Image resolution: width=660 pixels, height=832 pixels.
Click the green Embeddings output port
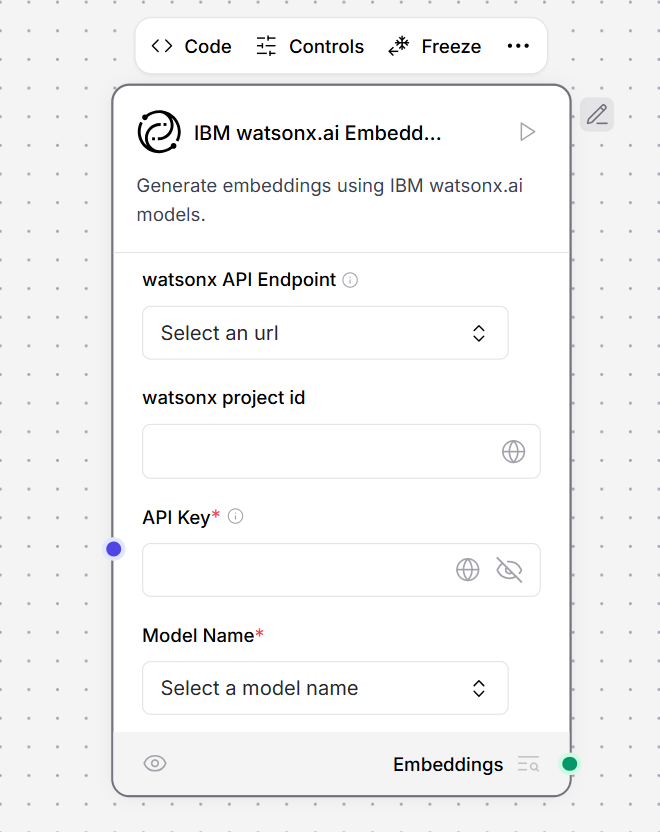(x=569, y=763)
